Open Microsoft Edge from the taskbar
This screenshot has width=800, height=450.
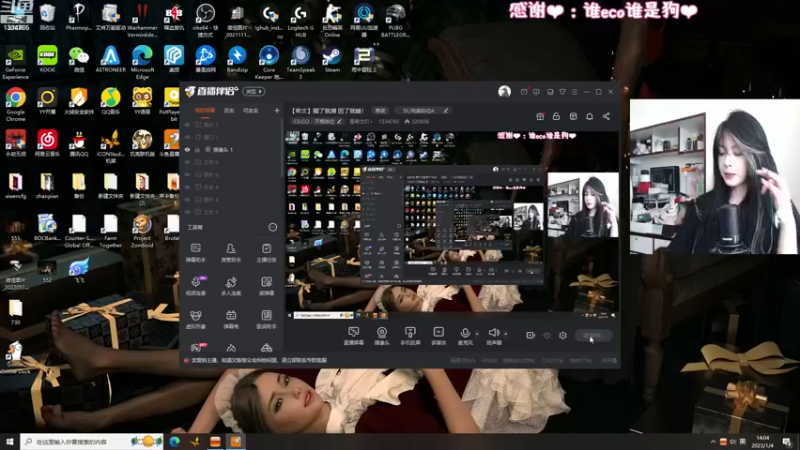174,441
